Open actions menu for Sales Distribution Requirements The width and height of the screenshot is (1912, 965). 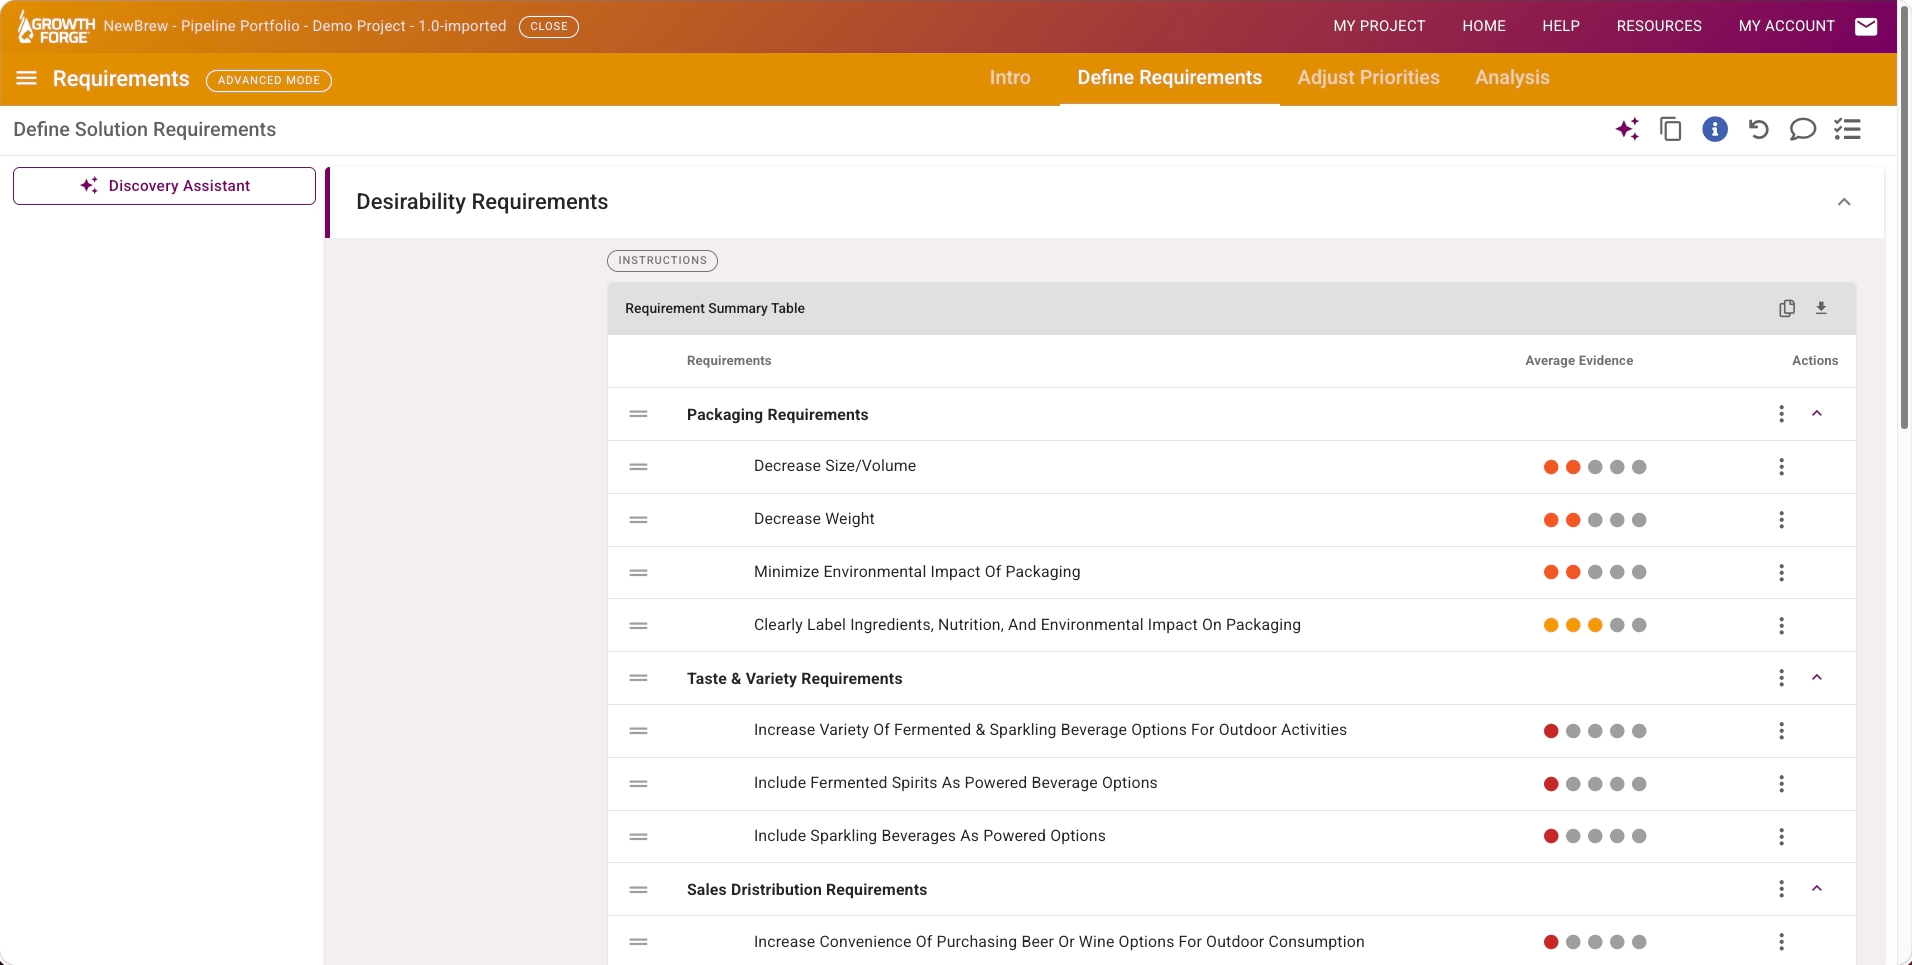tap(1781, 889)
